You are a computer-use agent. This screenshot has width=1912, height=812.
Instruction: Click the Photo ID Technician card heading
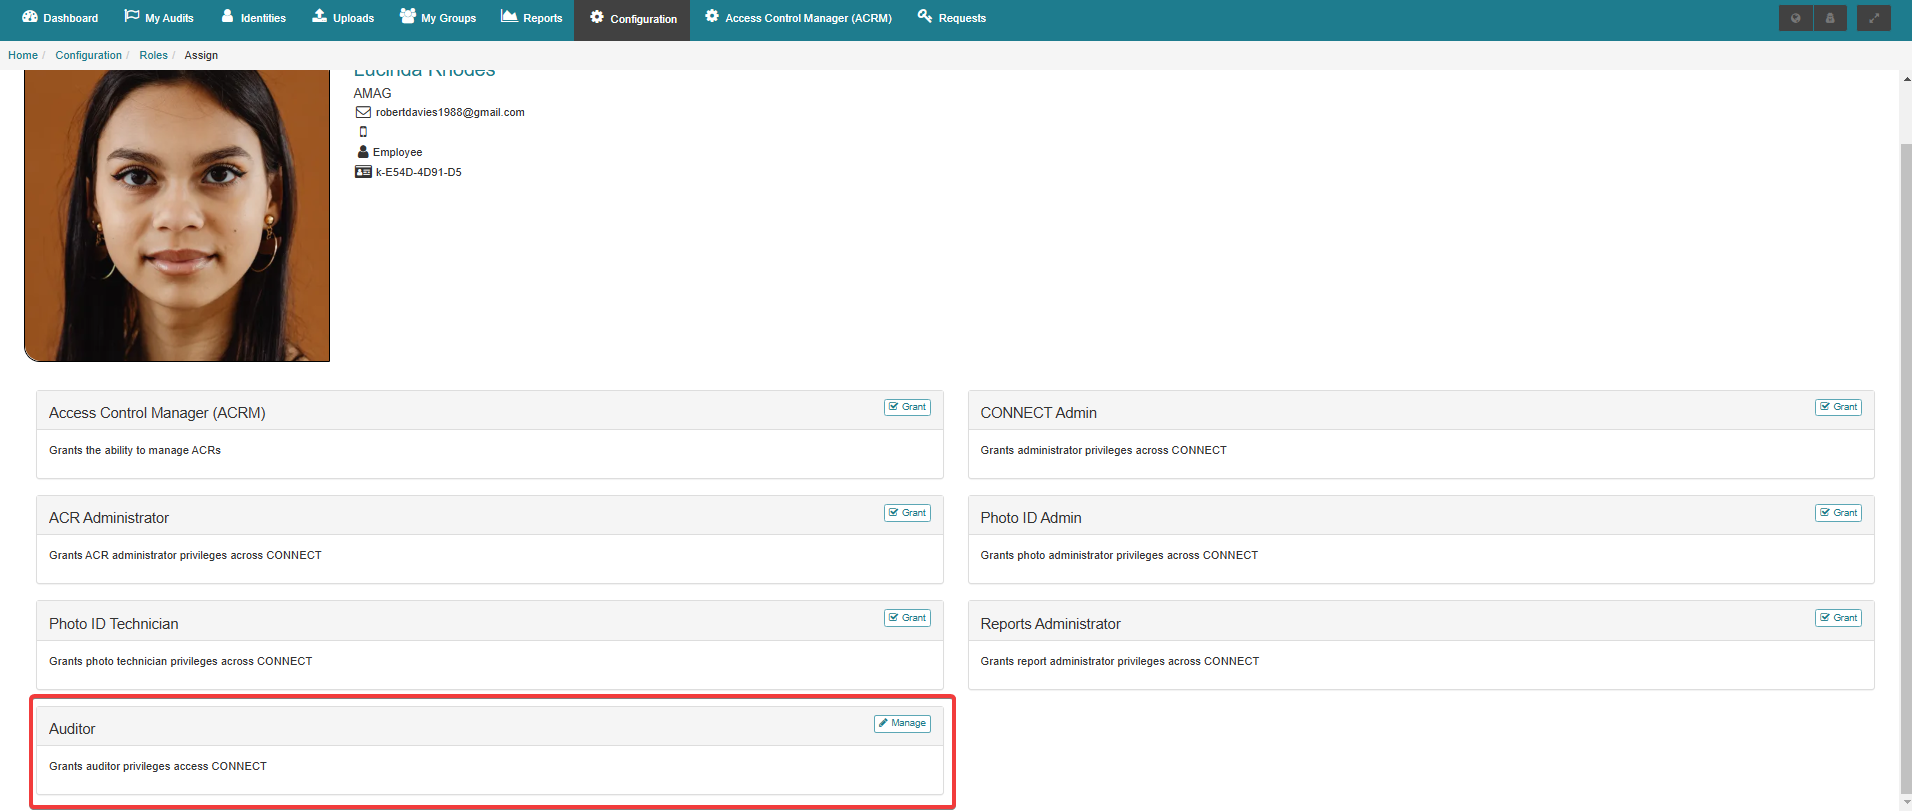tap(113, 624)
